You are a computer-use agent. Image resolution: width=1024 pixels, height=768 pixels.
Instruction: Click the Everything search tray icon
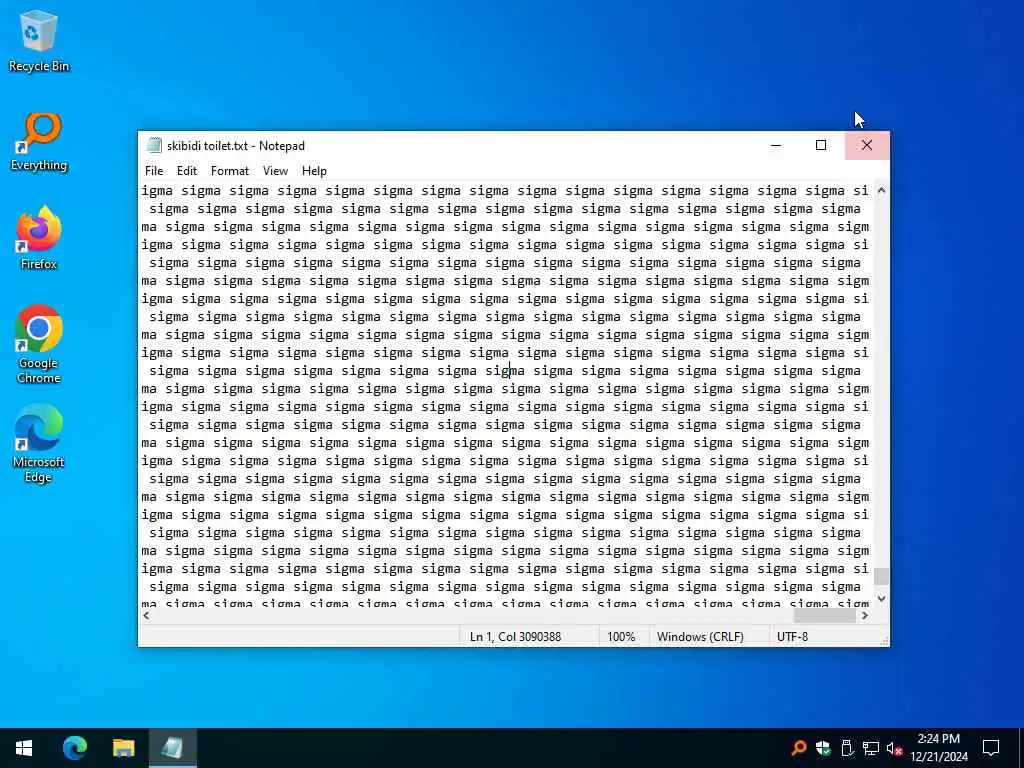tap(798, 748)
